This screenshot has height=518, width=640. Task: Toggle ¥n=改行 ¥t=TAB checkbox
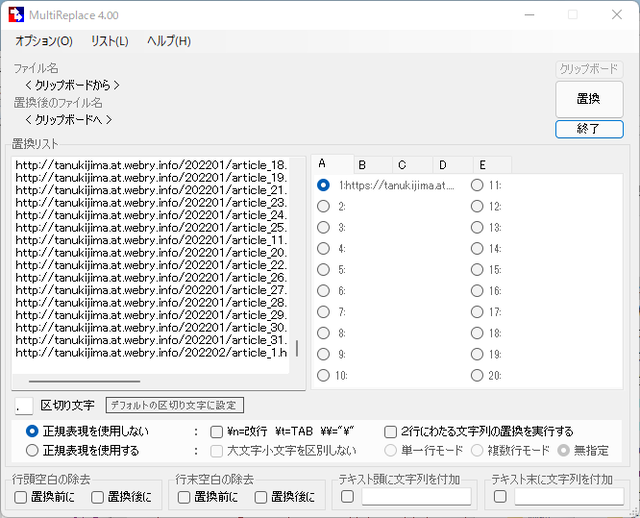tap(216, 432)
